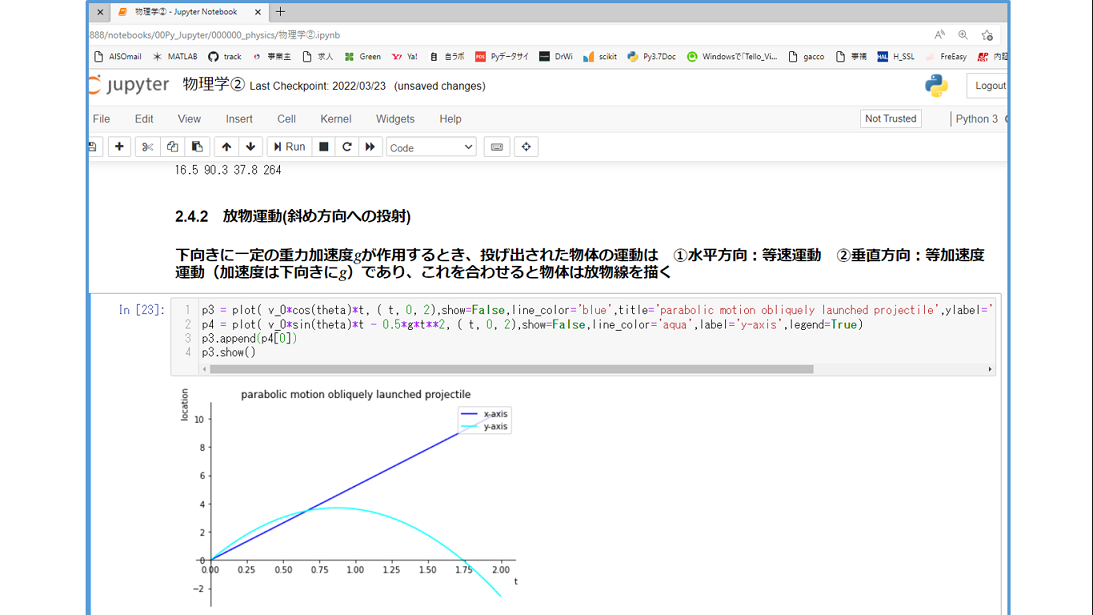Copy selected cells icon
The width and height of the screenshot is (1093, 615).
[172, 147]
